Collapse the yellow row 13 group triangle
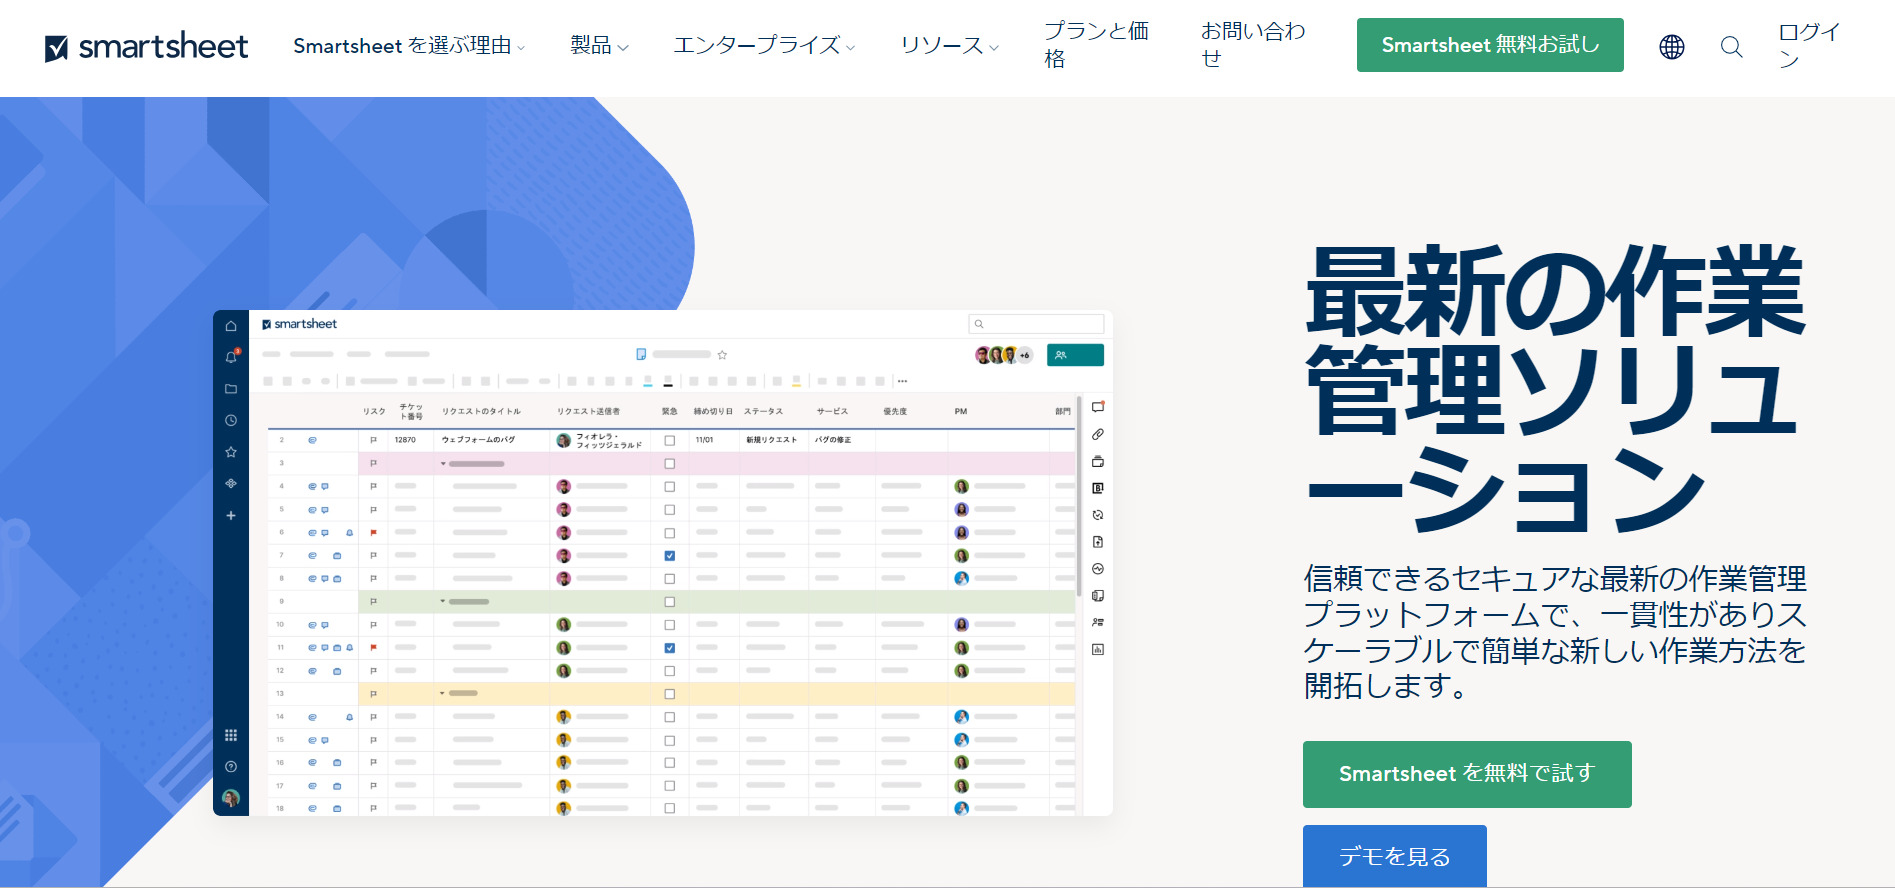Screen dimensions: 1895x888 [443, 694]
